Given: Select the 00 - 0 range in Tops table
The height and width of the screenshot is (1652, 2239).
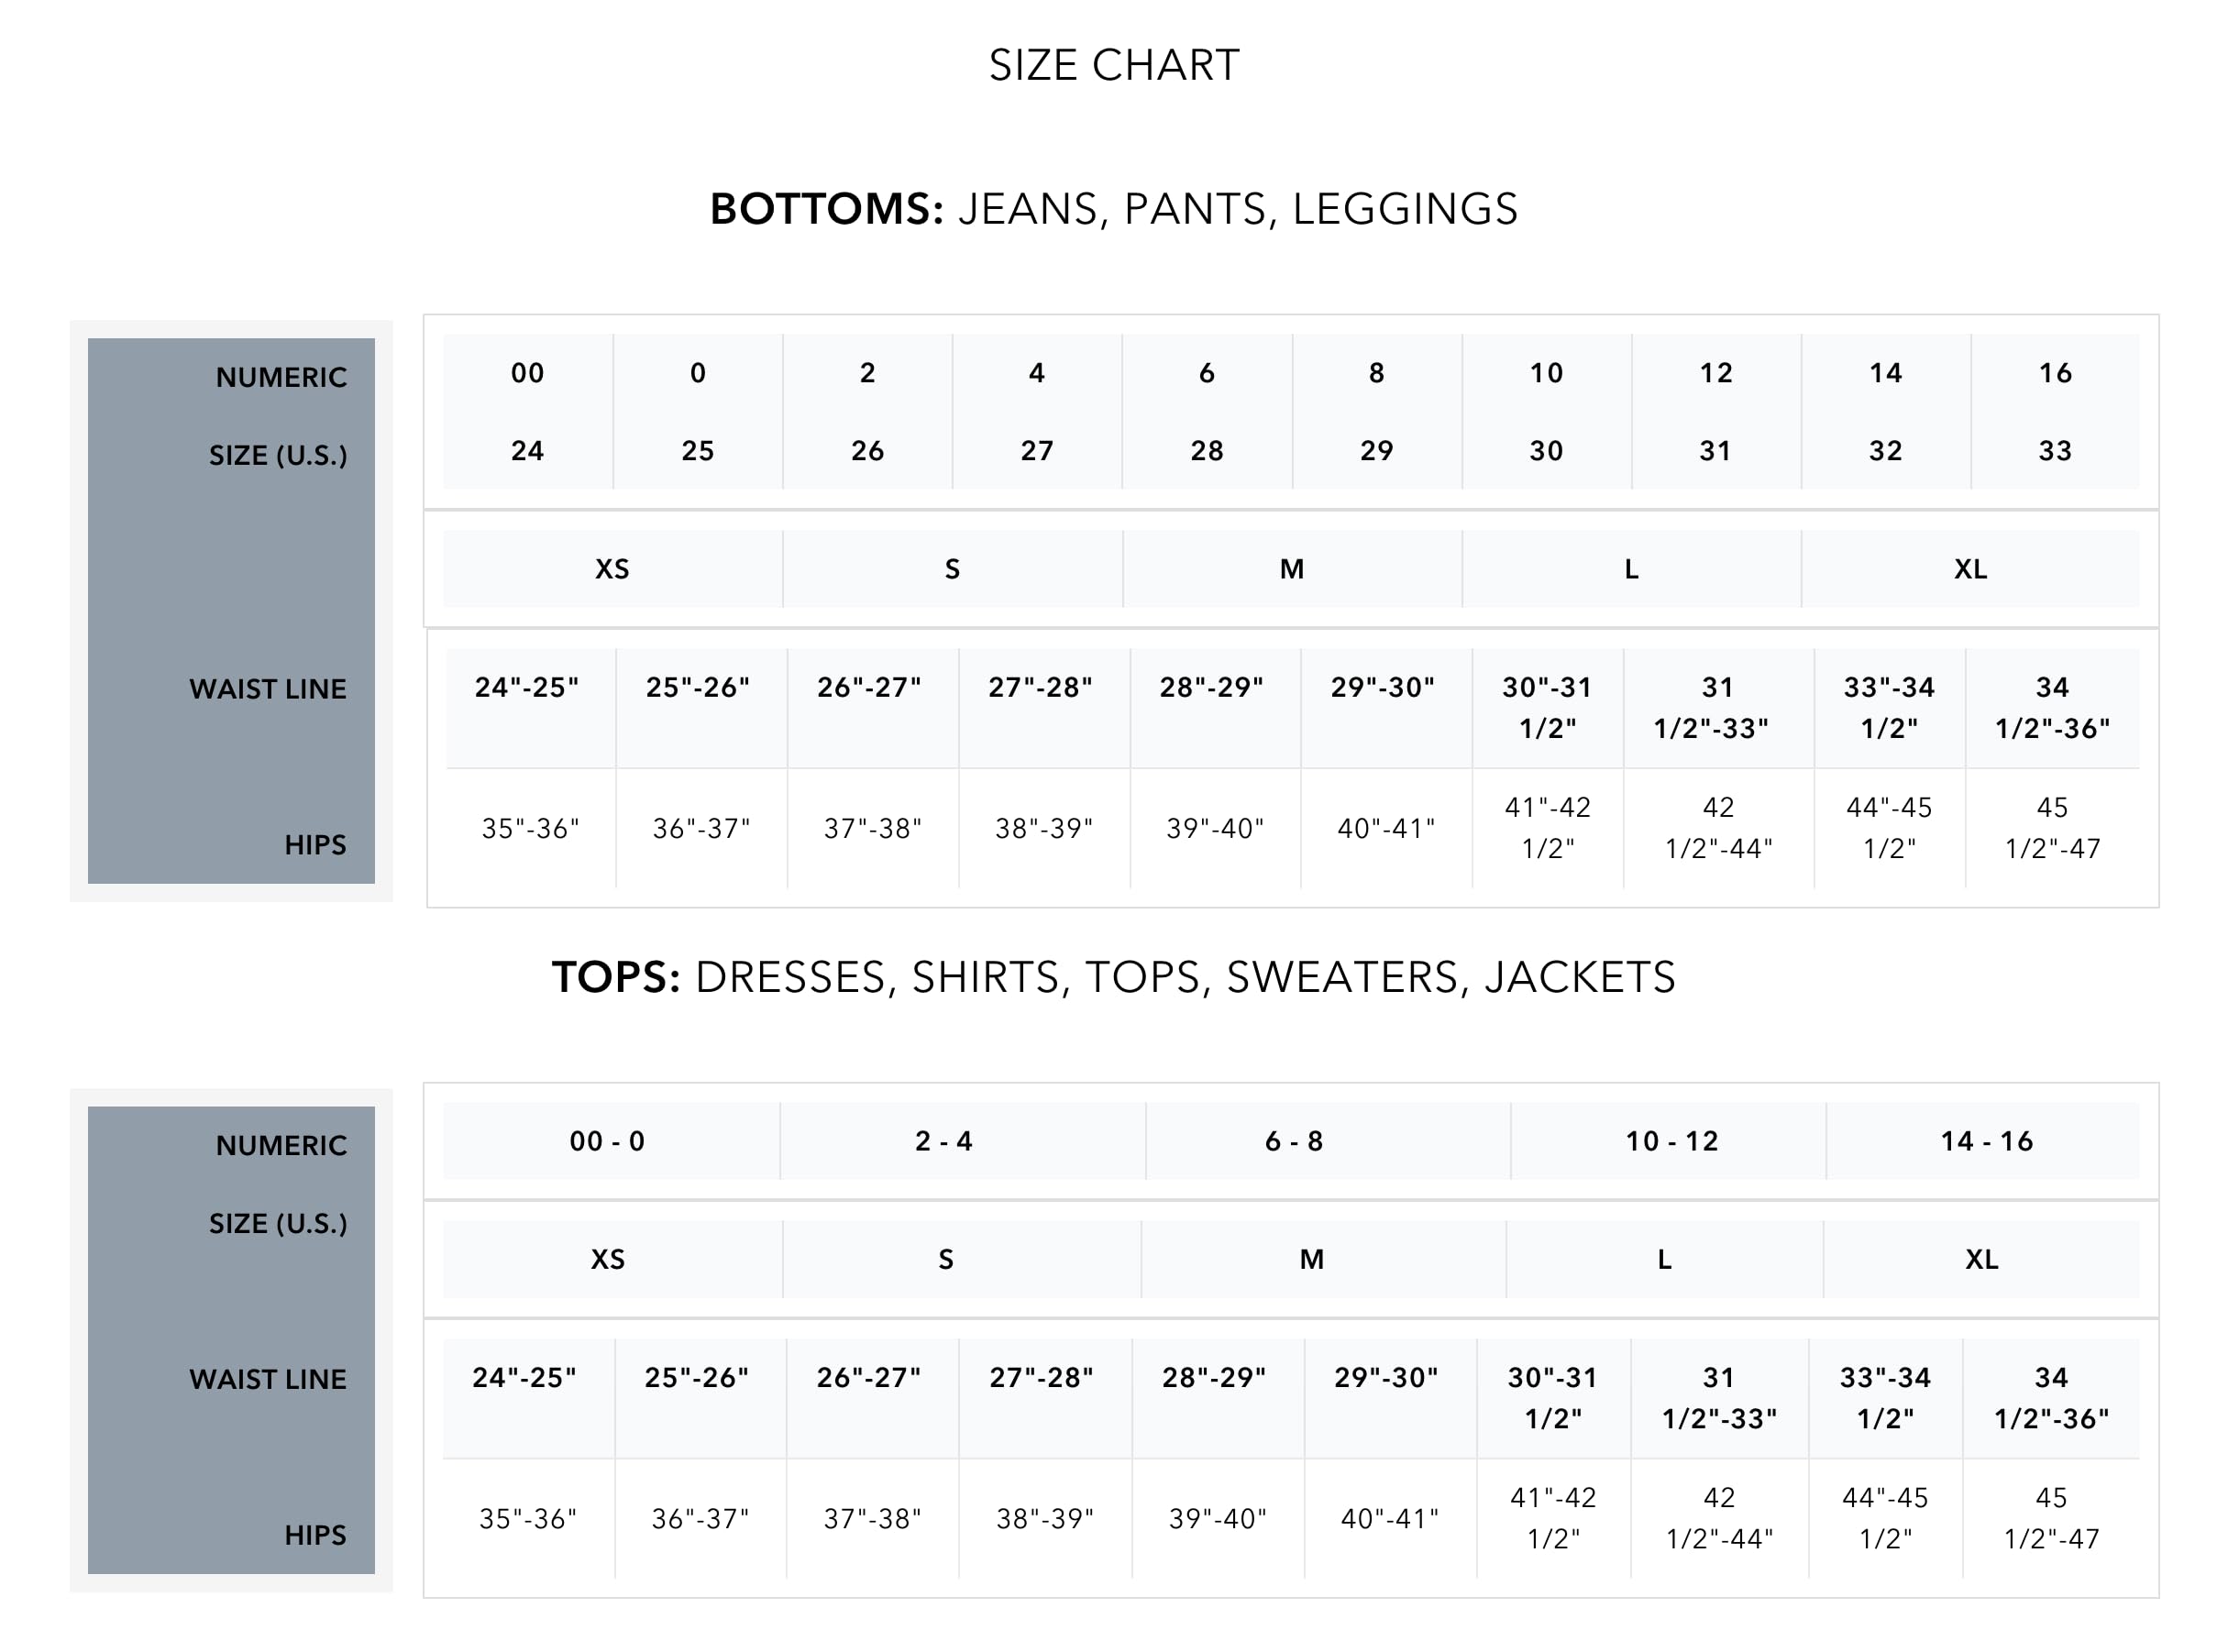Looking at the screenshot, I should pyautogui.click(x=607, y=1141).
